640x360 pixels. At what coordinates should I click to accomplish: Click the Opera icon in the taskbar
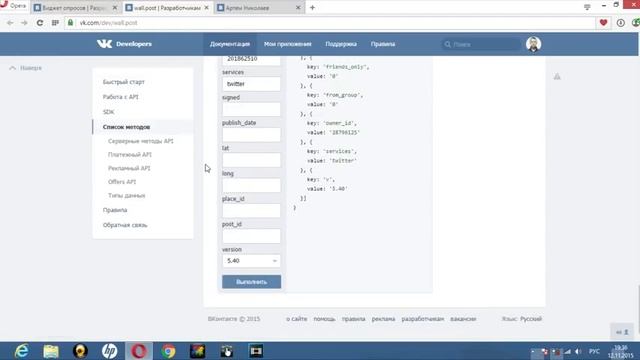click(139, 351)
